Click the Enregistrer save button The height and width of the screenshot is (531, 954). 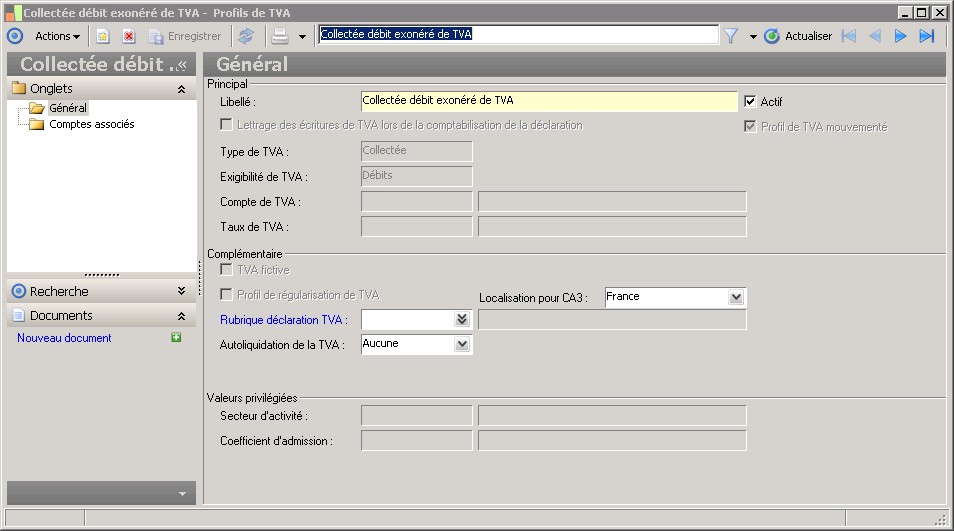click(x=185, y=36)
